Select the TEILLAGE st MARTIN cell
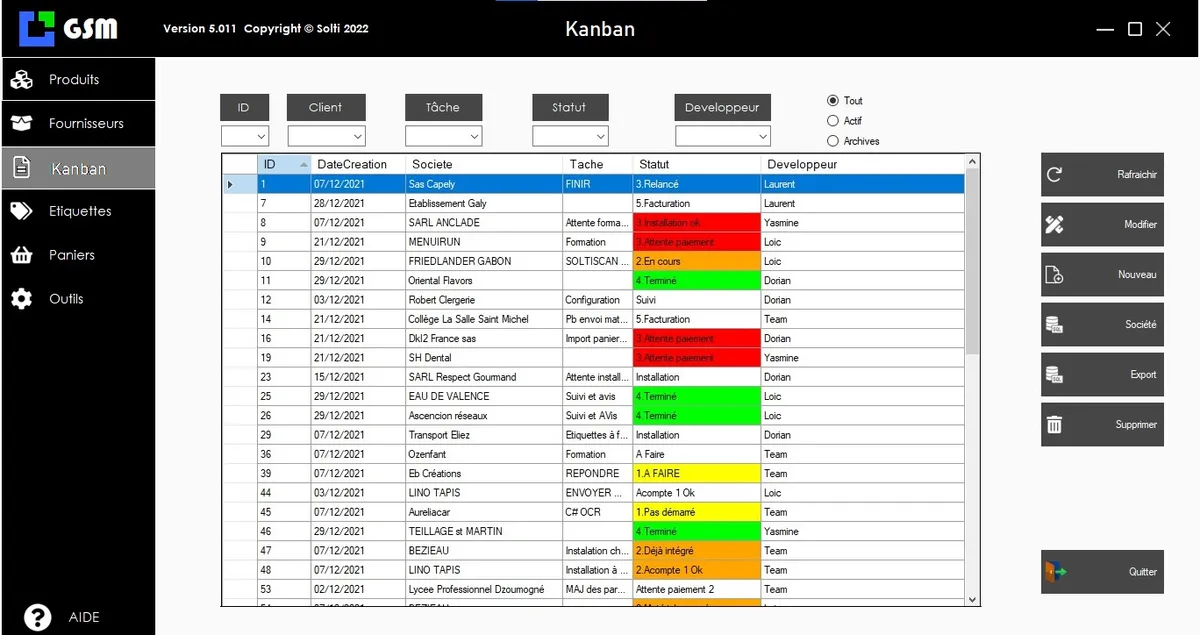Screen dimensions: 1200x635 tap(483, 531)
